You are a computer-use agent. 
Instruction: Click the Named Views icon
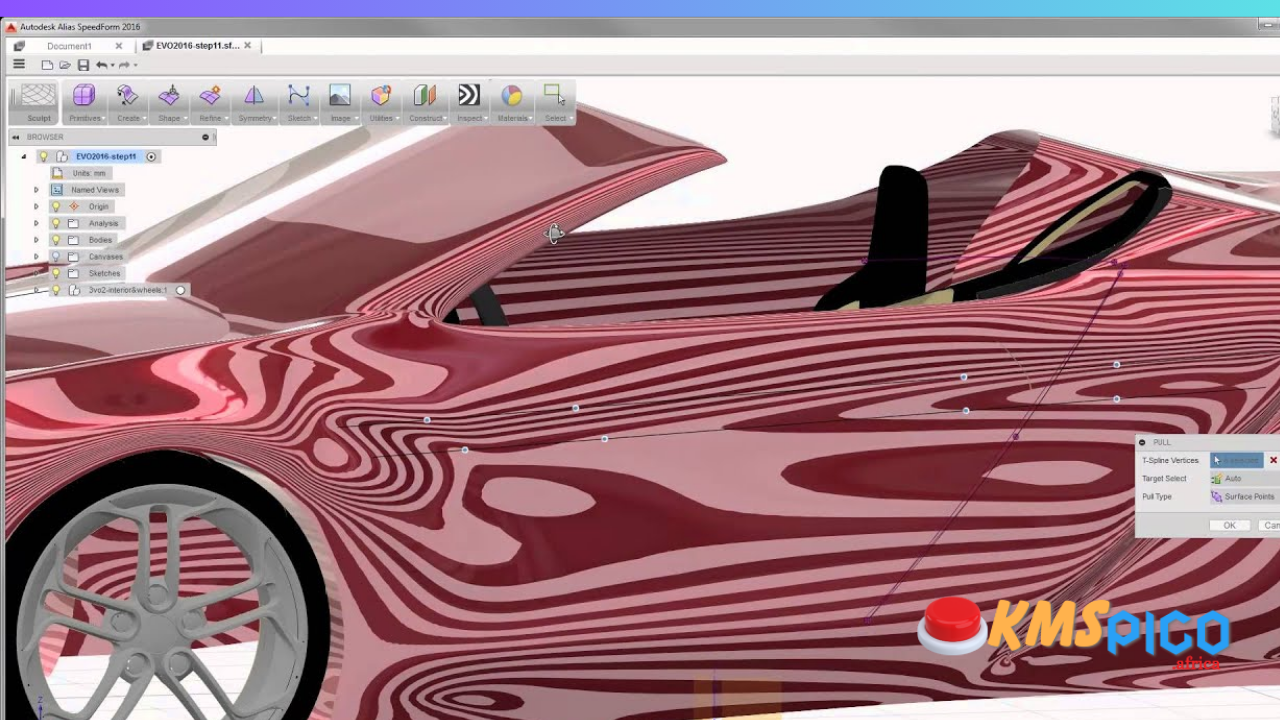(x=57, y=190)
